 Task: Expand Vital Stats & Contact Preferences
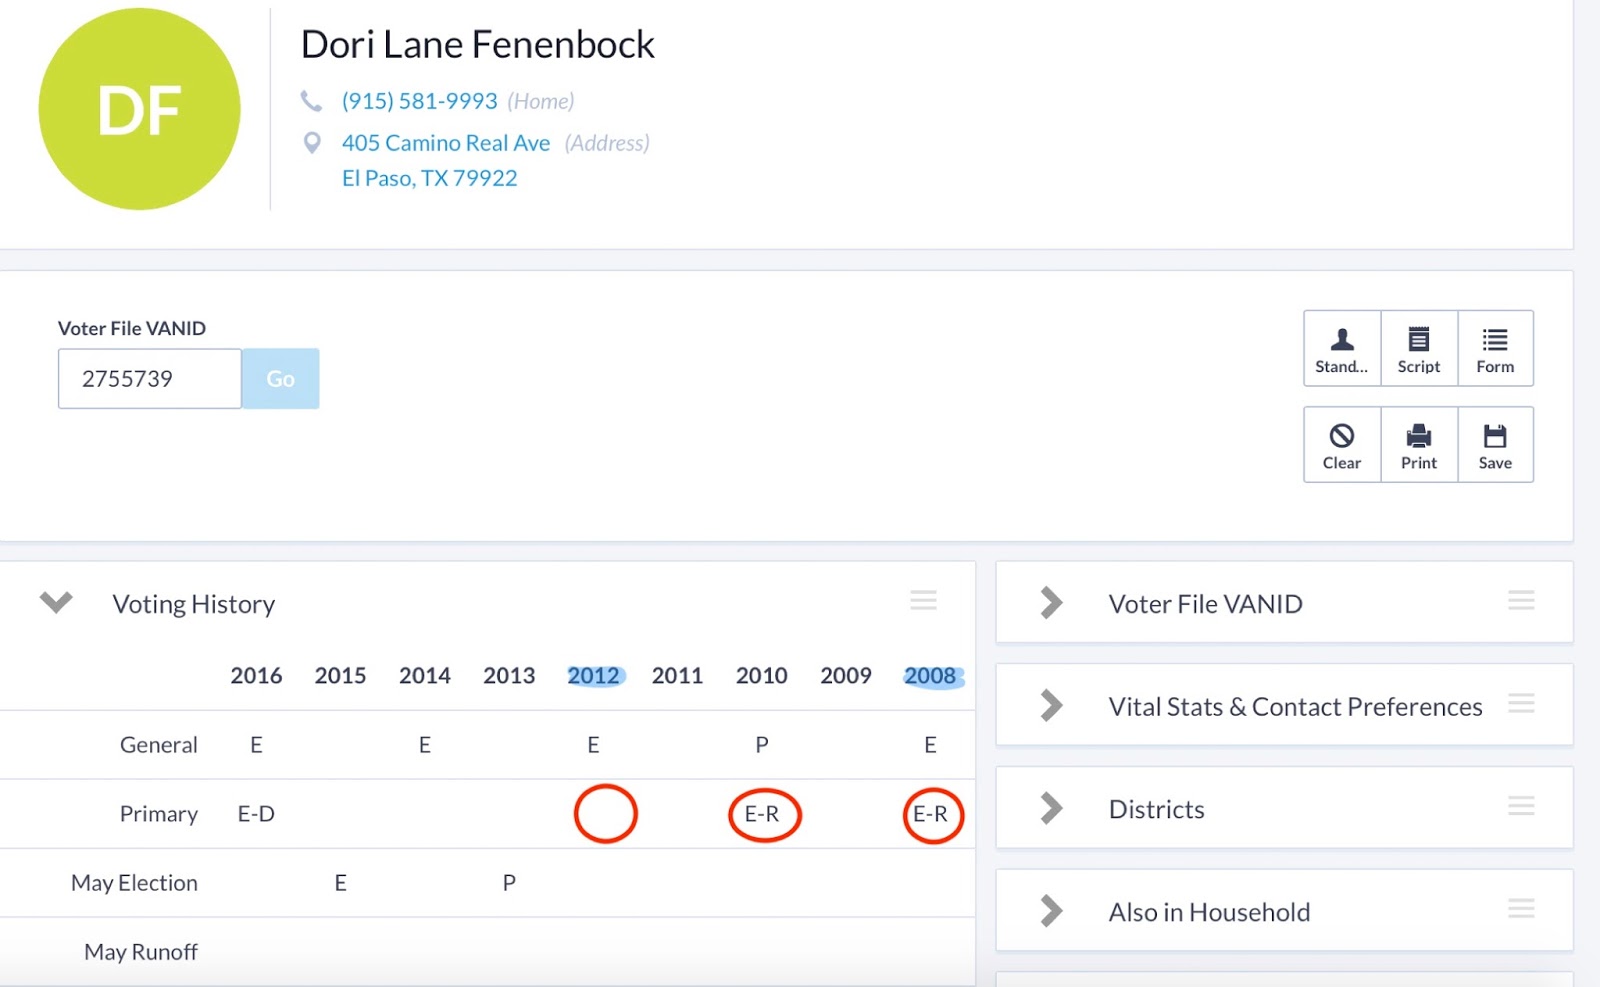coord(1051,706)
